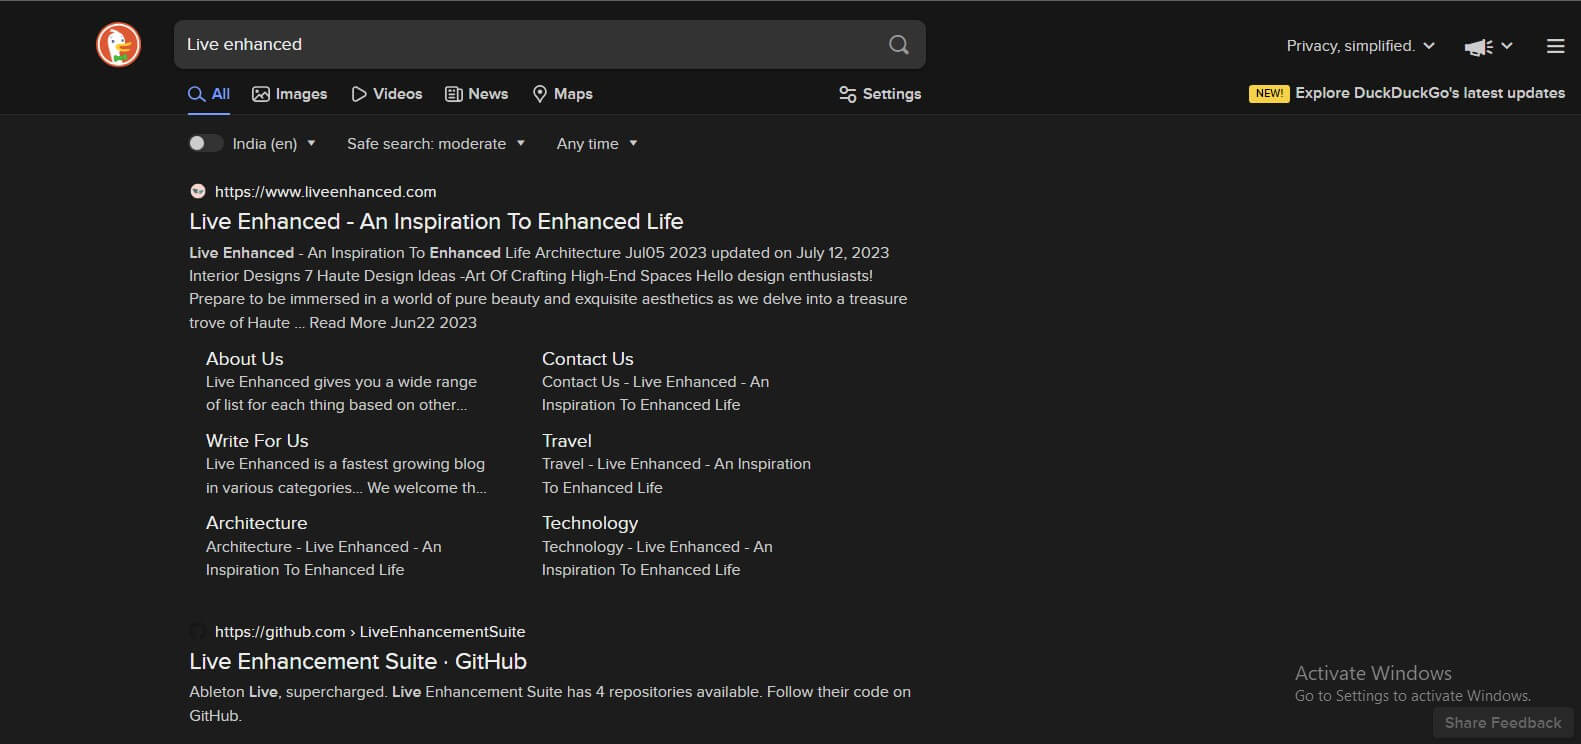Open the Architecture sitelink

point(257,522)
